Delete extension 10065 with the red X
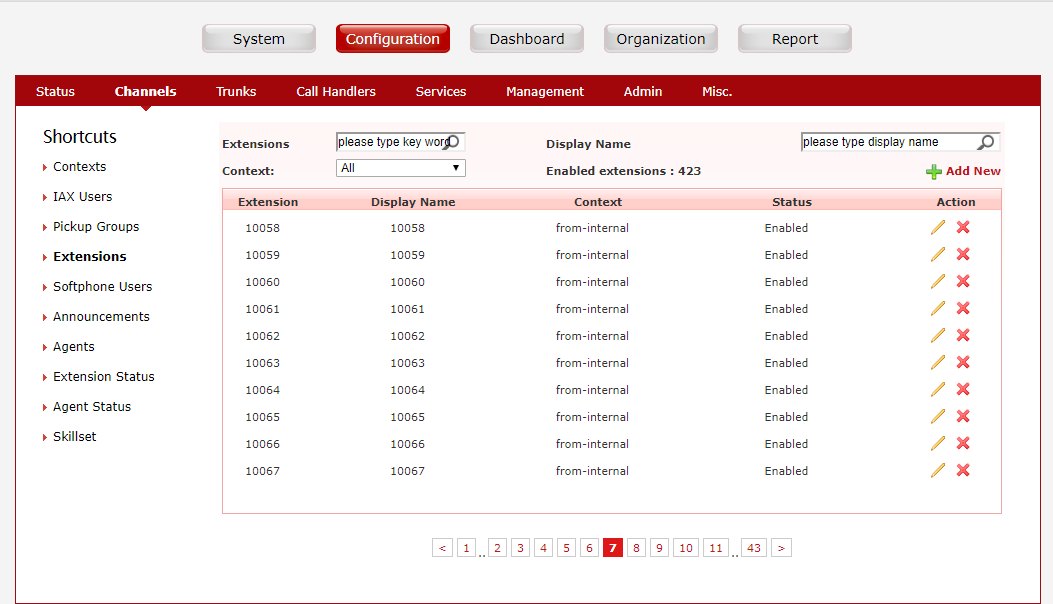Image resolution: width=1053 pixels, height=604 pixels. point(963,415)
